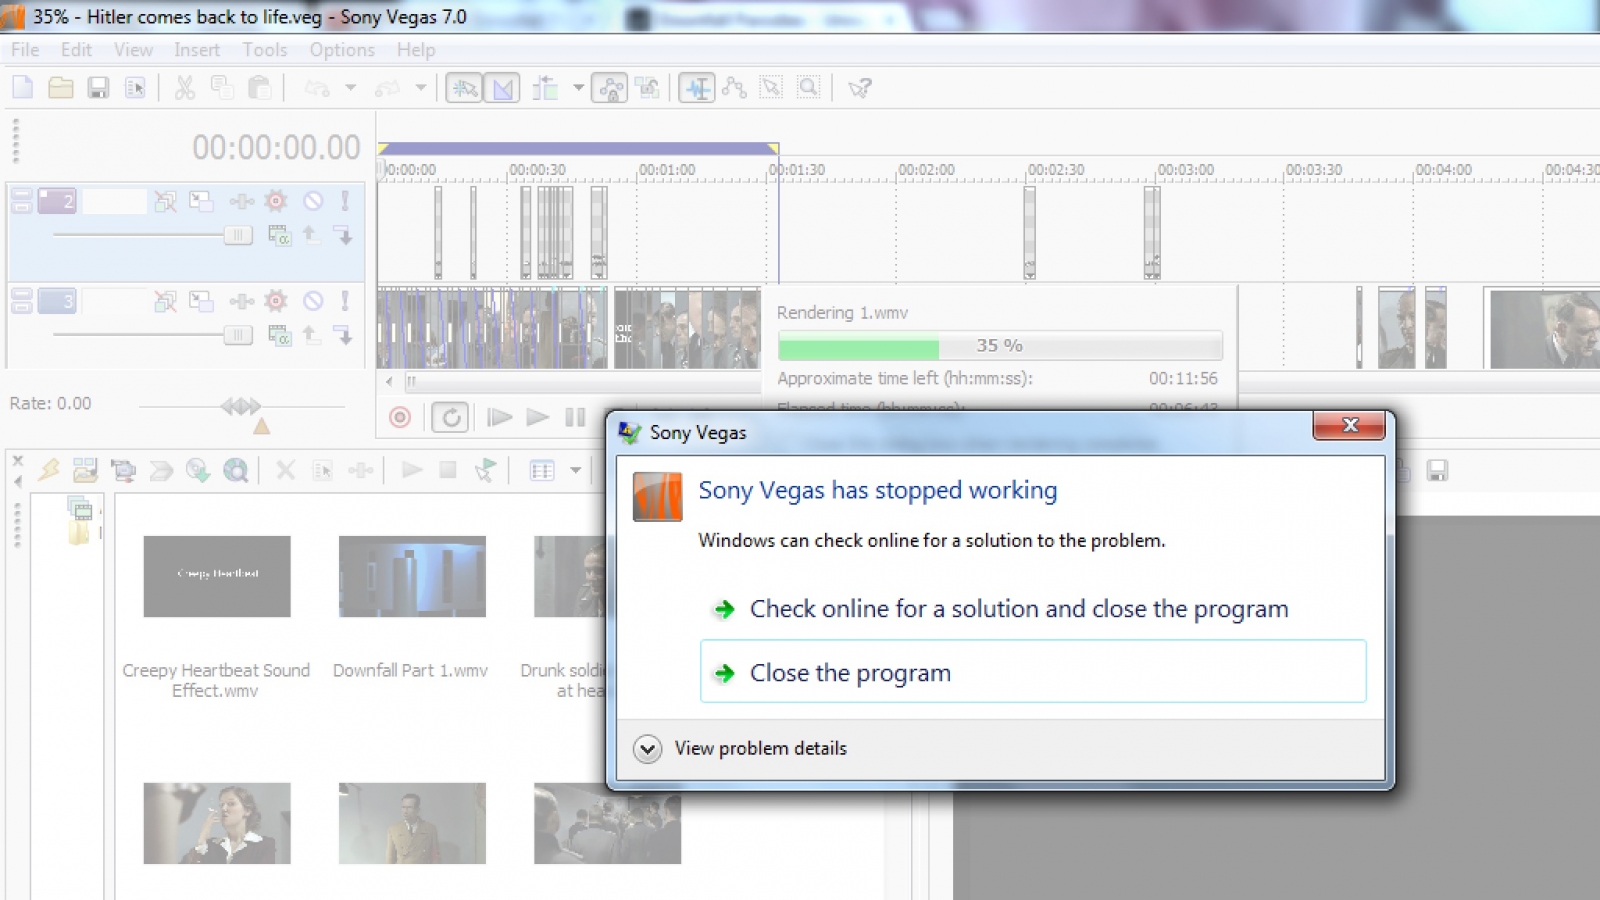Click the Save project icon in the toolbar
Viewport: 1600px width, 900px height.
tap(98, 88)
